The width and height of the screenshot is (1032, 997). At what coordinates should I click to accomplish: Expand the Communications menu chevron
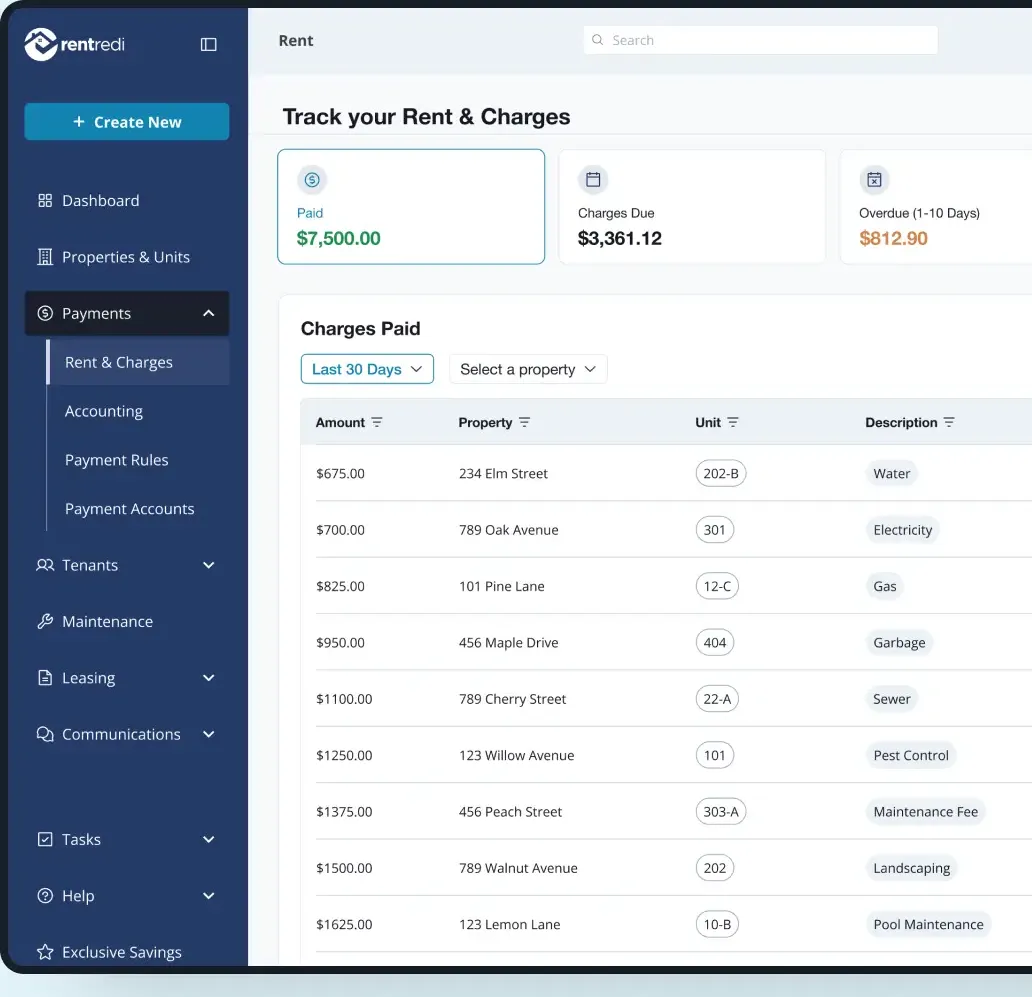pos(209,734)
